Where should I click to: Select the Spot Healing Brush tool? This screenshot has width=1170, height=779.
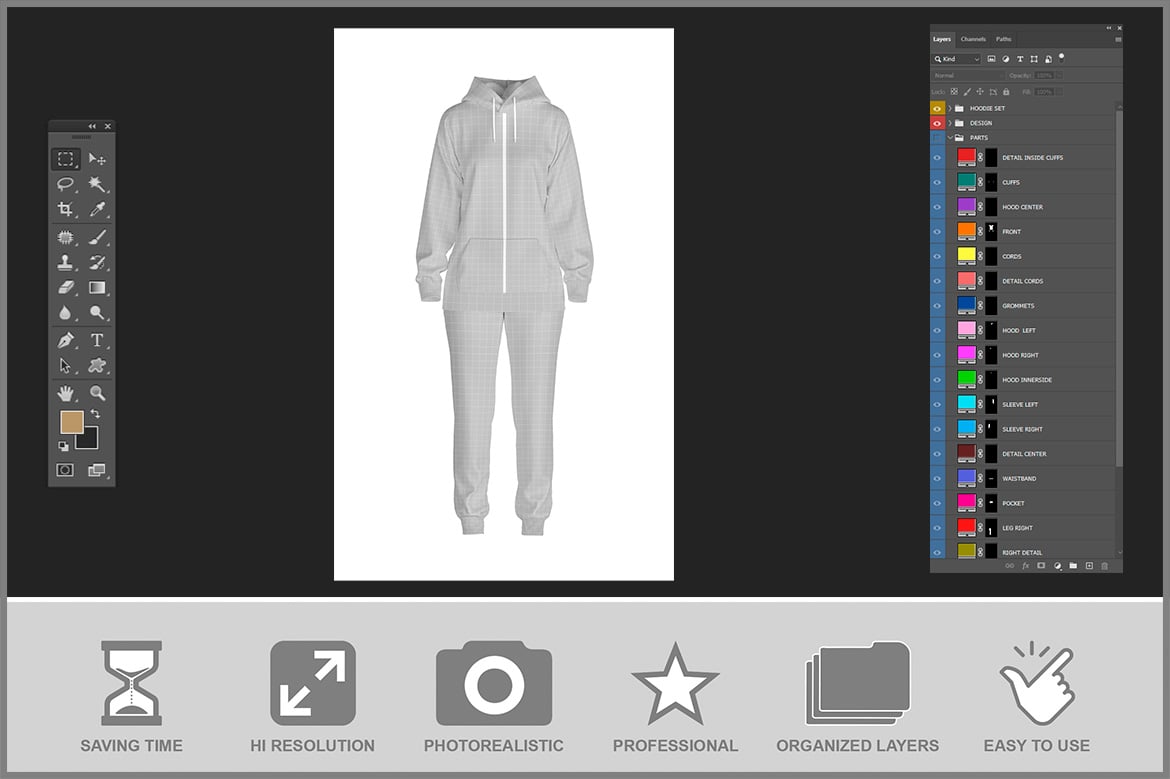tap(66, 237)
